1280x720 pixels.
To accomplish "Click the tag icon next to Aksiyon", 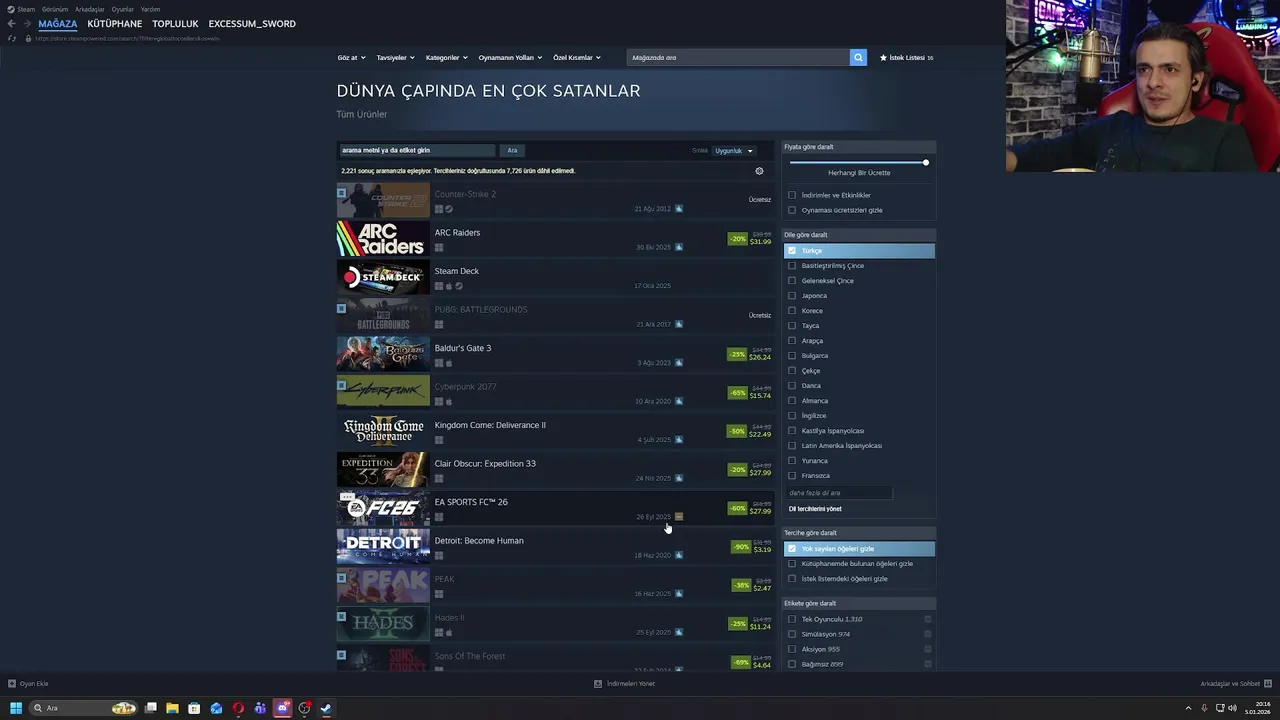I will click(928, 649).
